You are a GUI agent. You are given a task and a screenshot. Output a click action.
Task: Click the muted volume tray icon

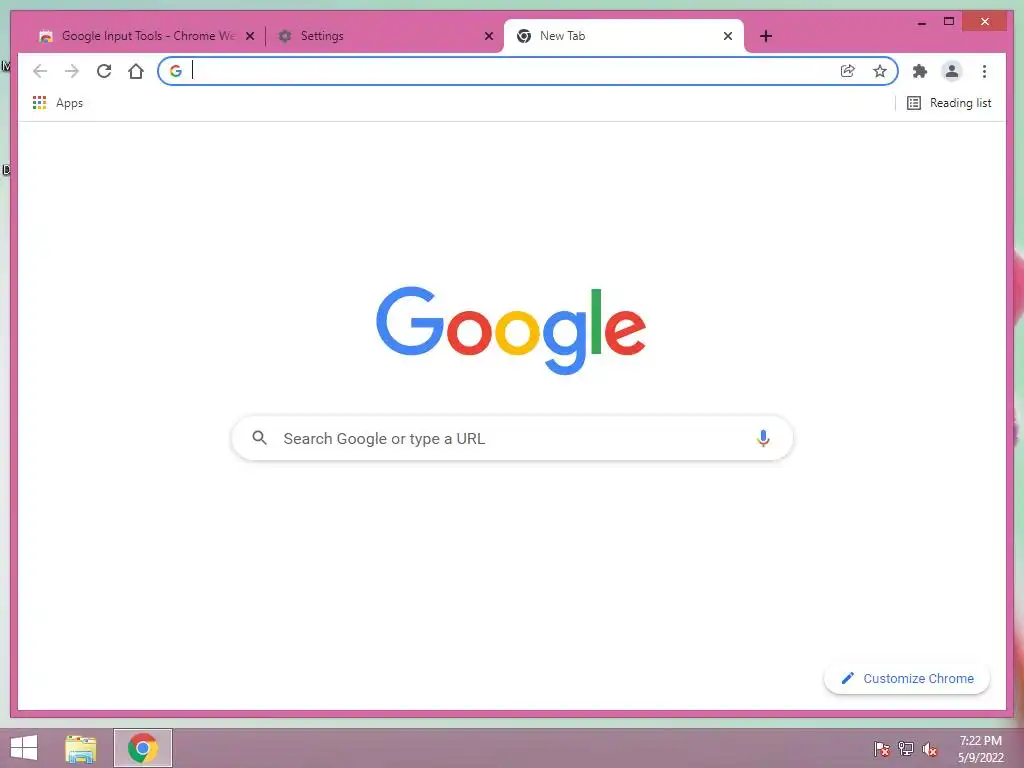click(930, 748)
